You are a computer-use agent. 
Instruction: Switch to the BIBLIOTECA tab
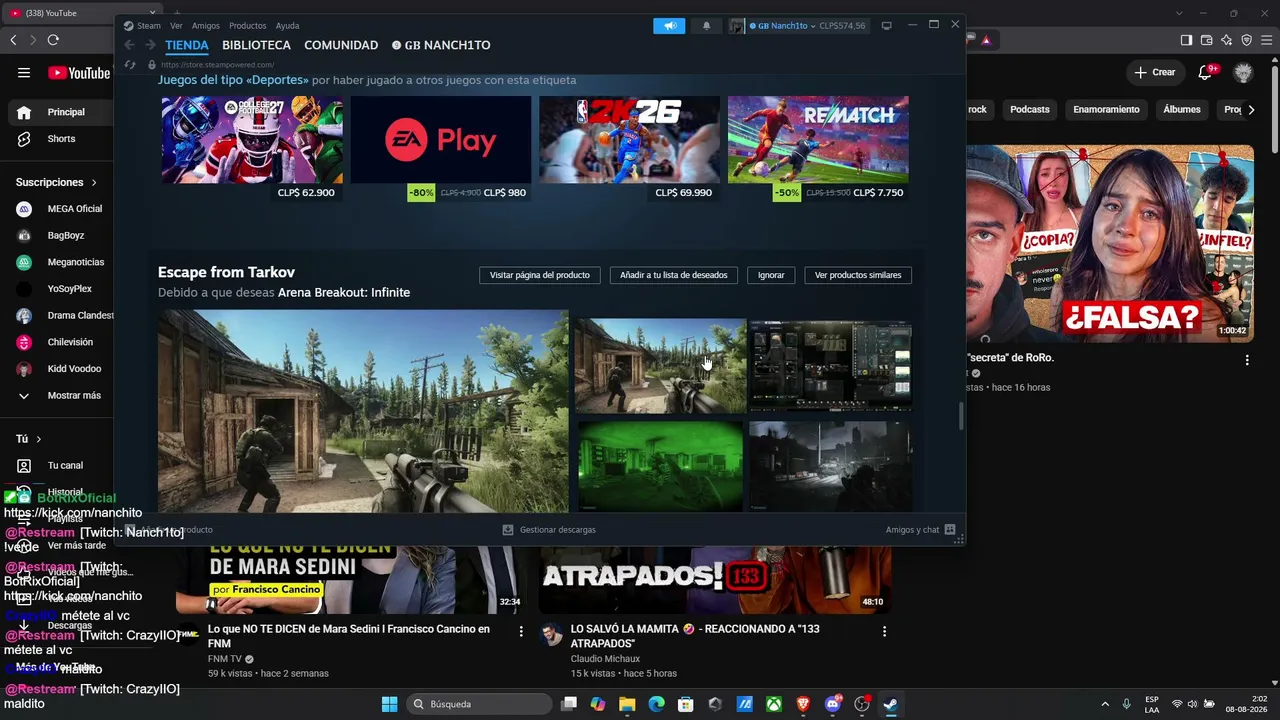[256, 45]
